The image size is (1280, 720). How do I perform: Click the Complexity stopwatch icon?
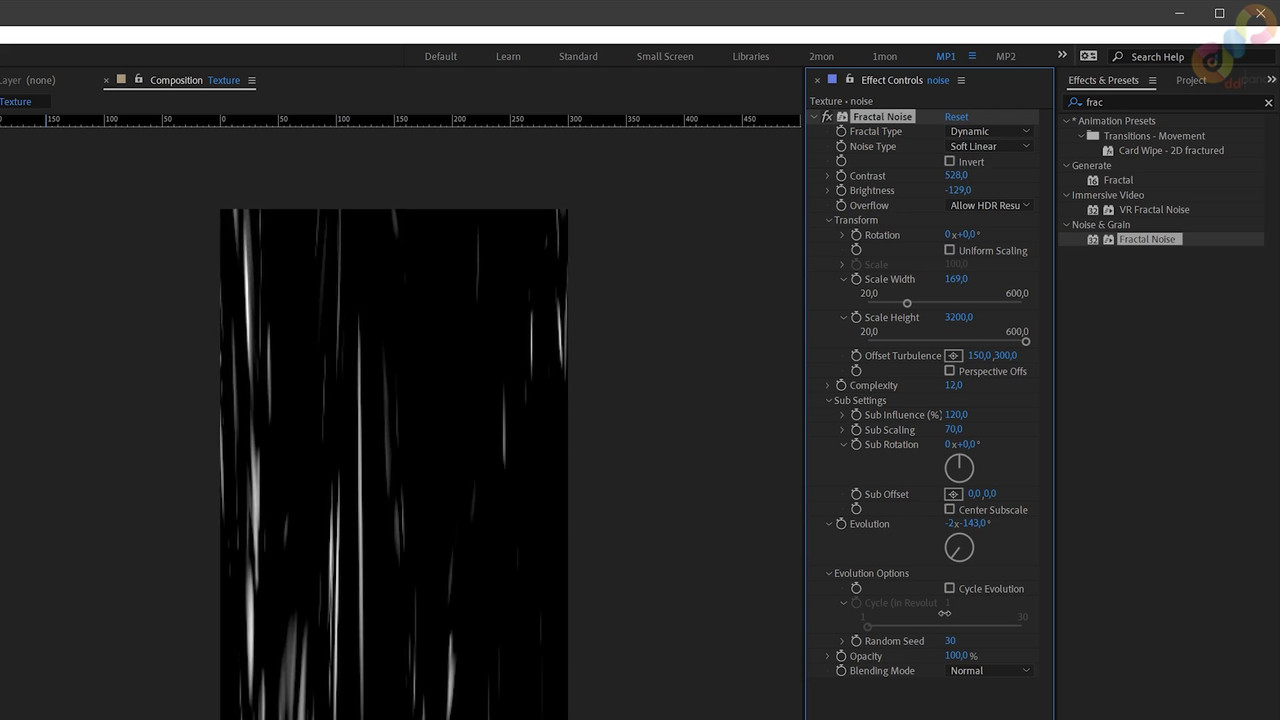click(x=841, y=386)
